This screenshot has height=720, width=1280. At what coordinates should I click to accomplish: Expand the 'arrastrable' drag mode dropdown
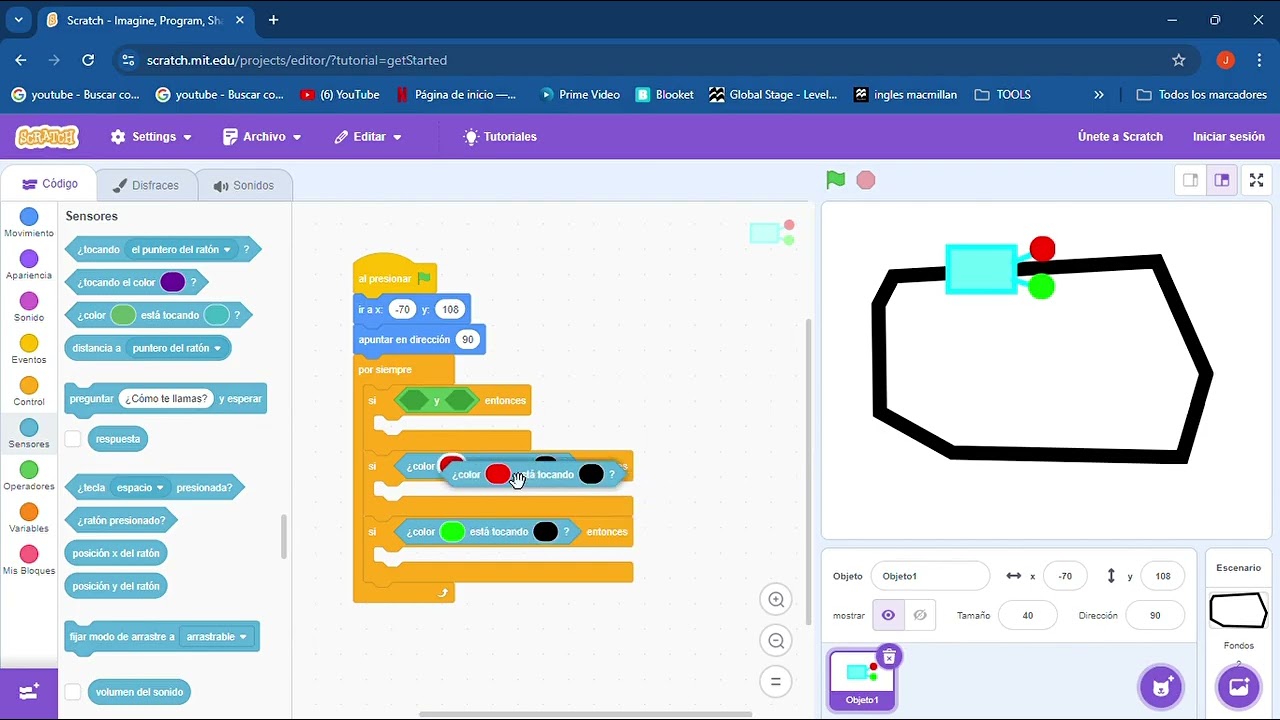click(216, 637)
